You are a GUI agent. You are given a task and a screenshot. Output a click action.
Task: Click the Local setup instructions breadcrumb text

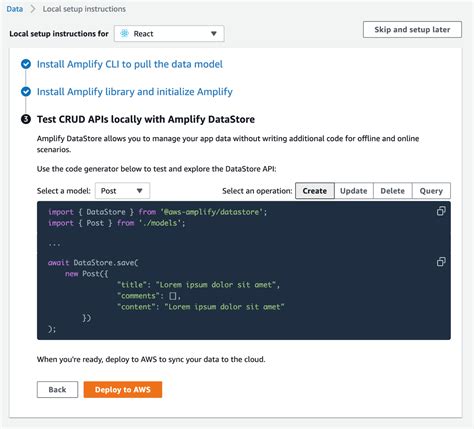coord(84,9)
